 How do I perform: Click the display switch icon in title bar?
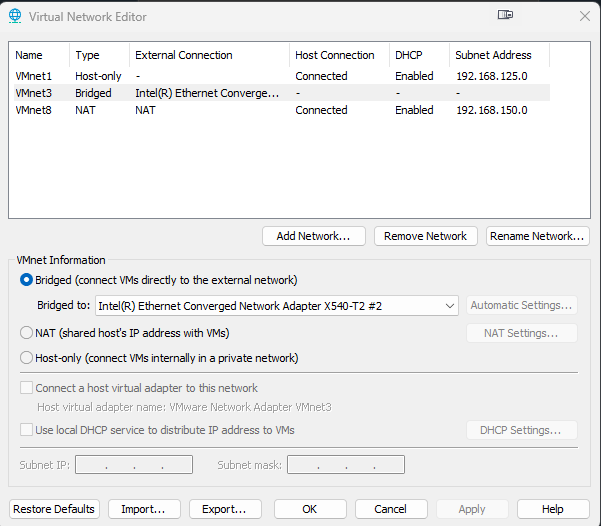click(505, 15)
